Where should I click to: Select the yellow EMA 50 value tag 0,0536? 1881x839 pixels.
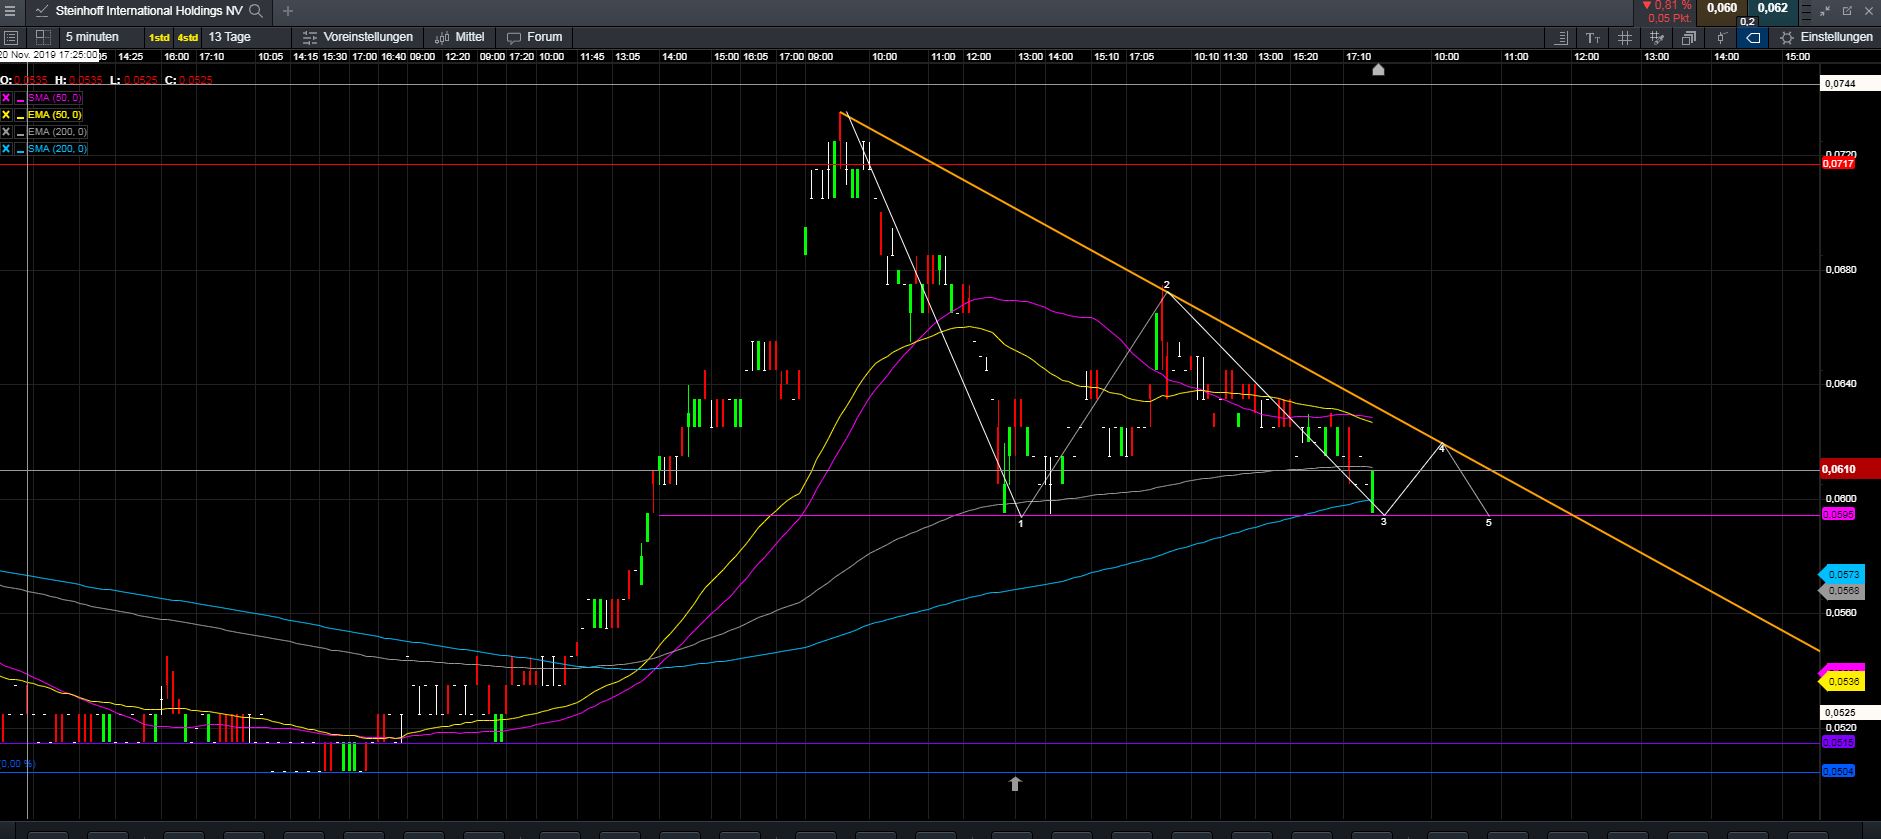pyautogui.click(x=1841, y=682)
